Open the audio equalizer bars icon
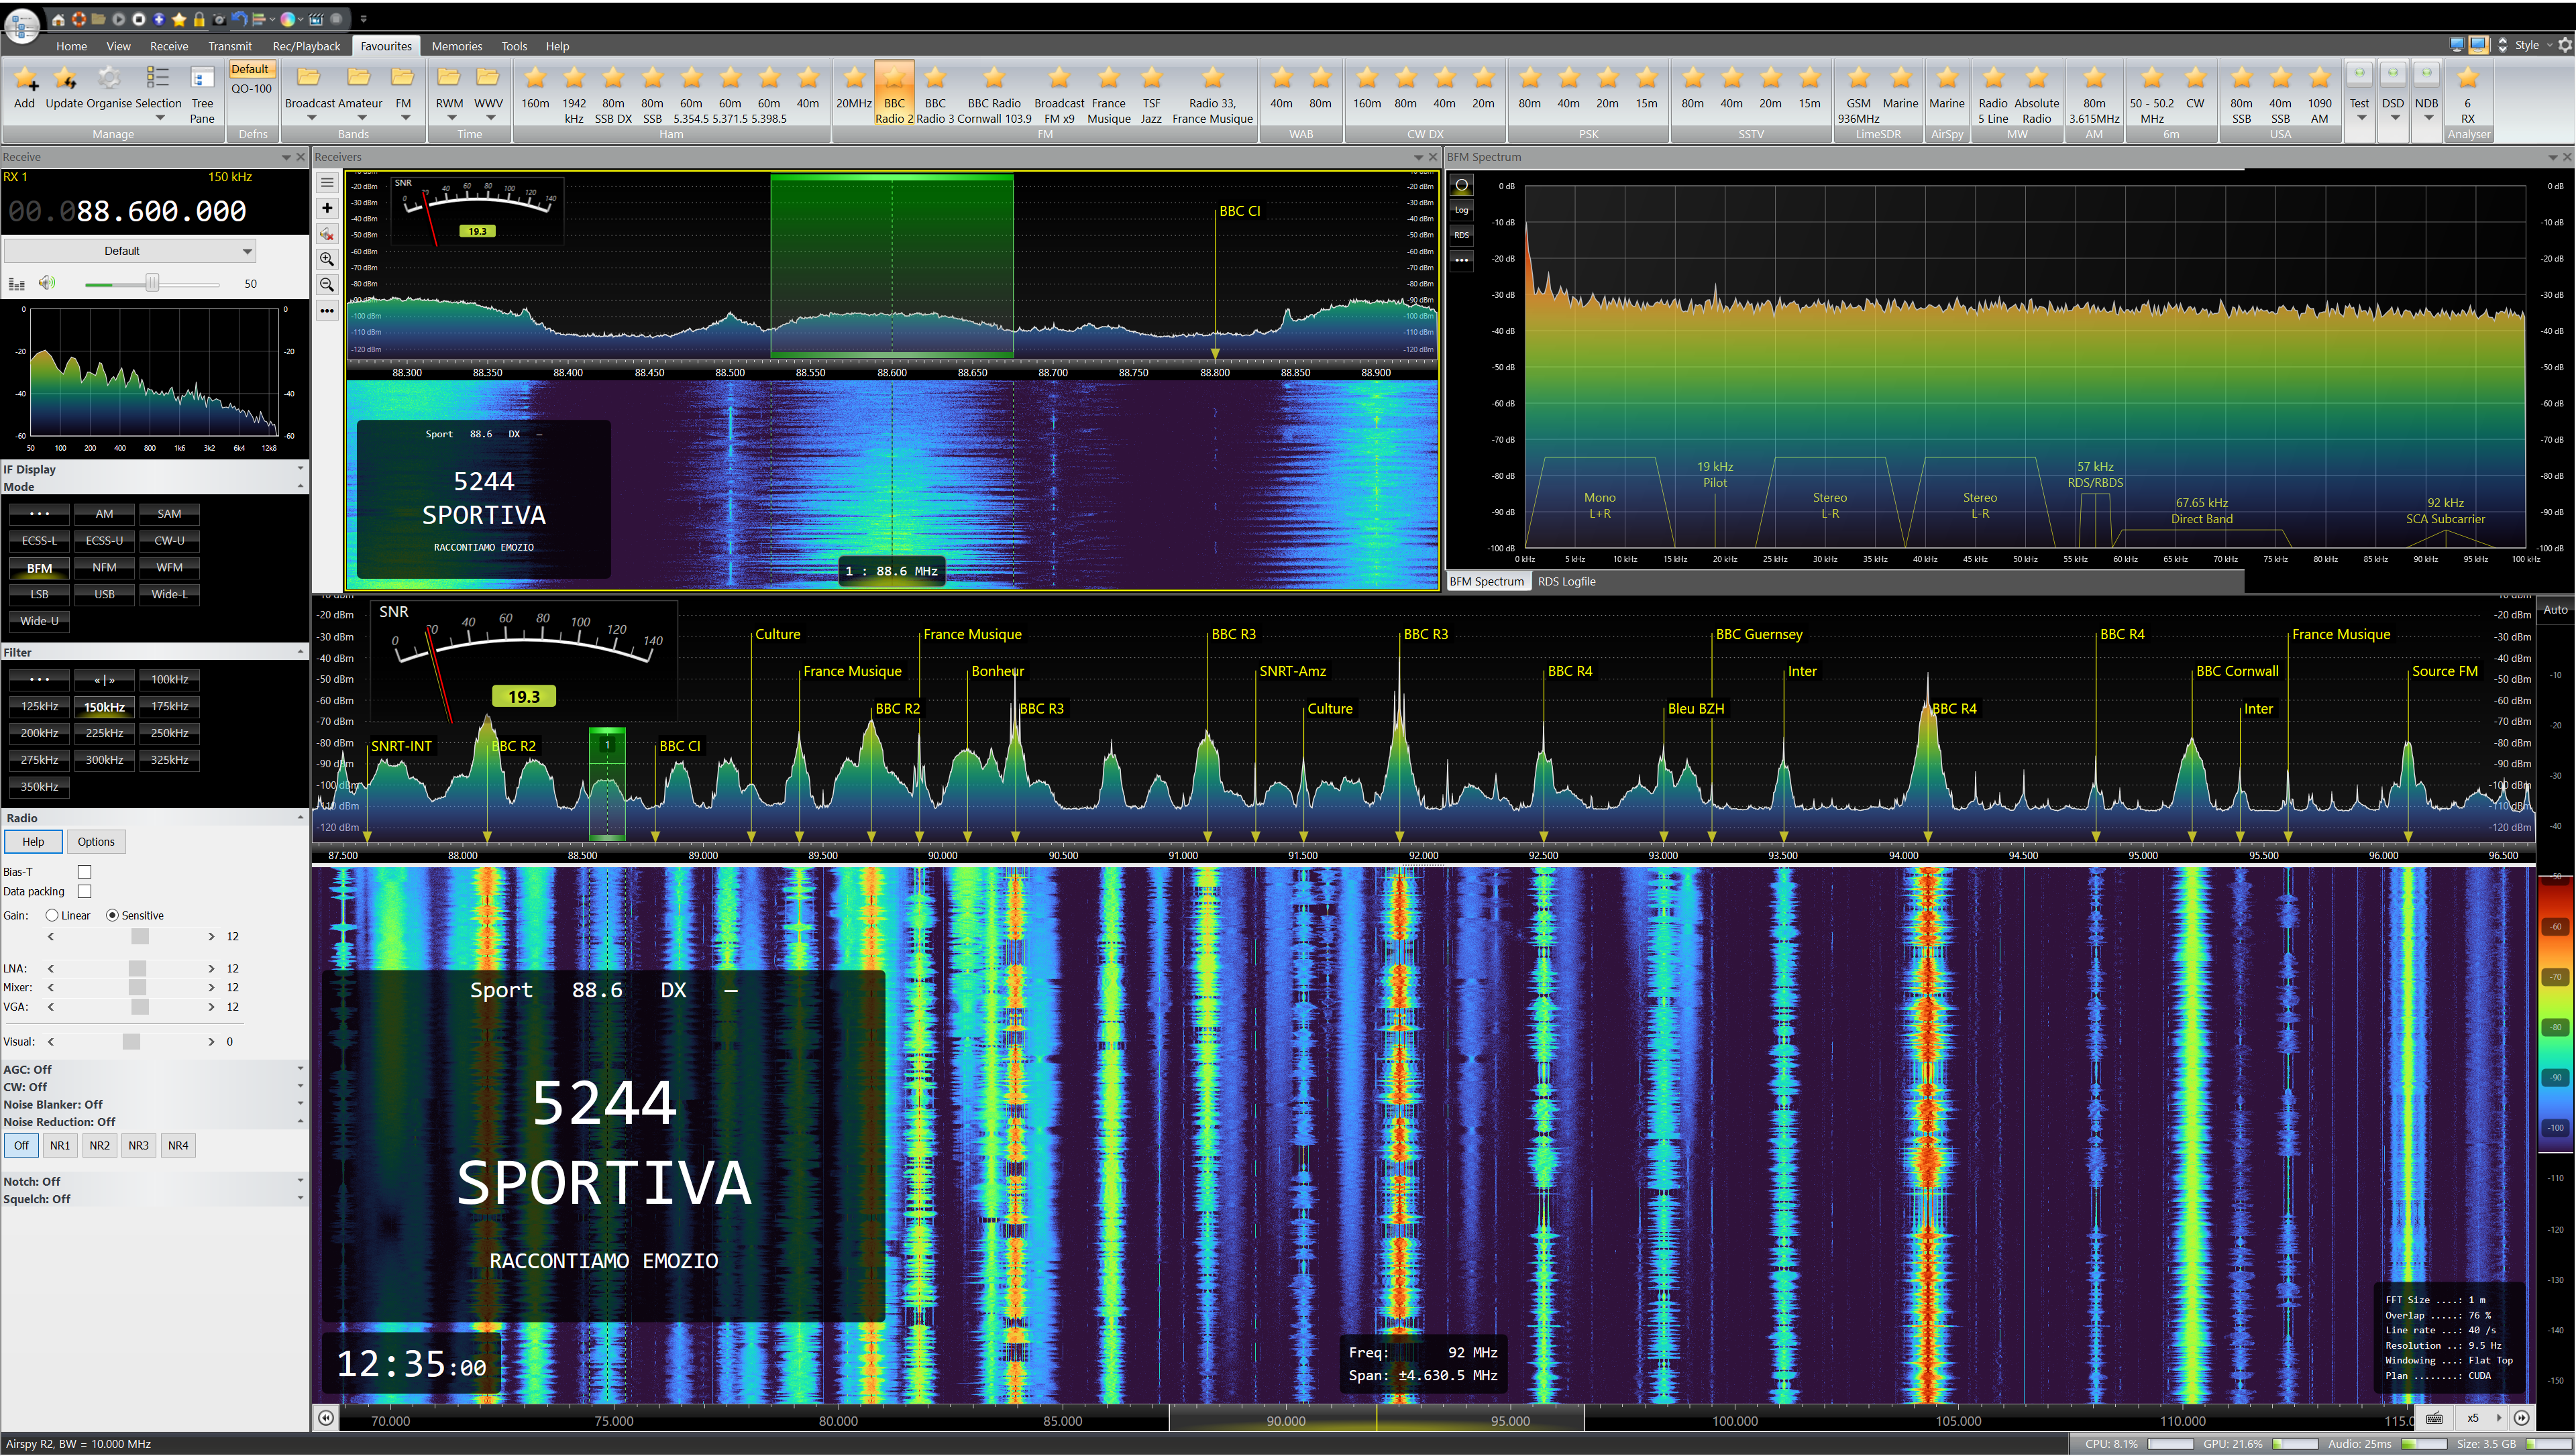2576x1456 pixels. click(x=16, y=284)
